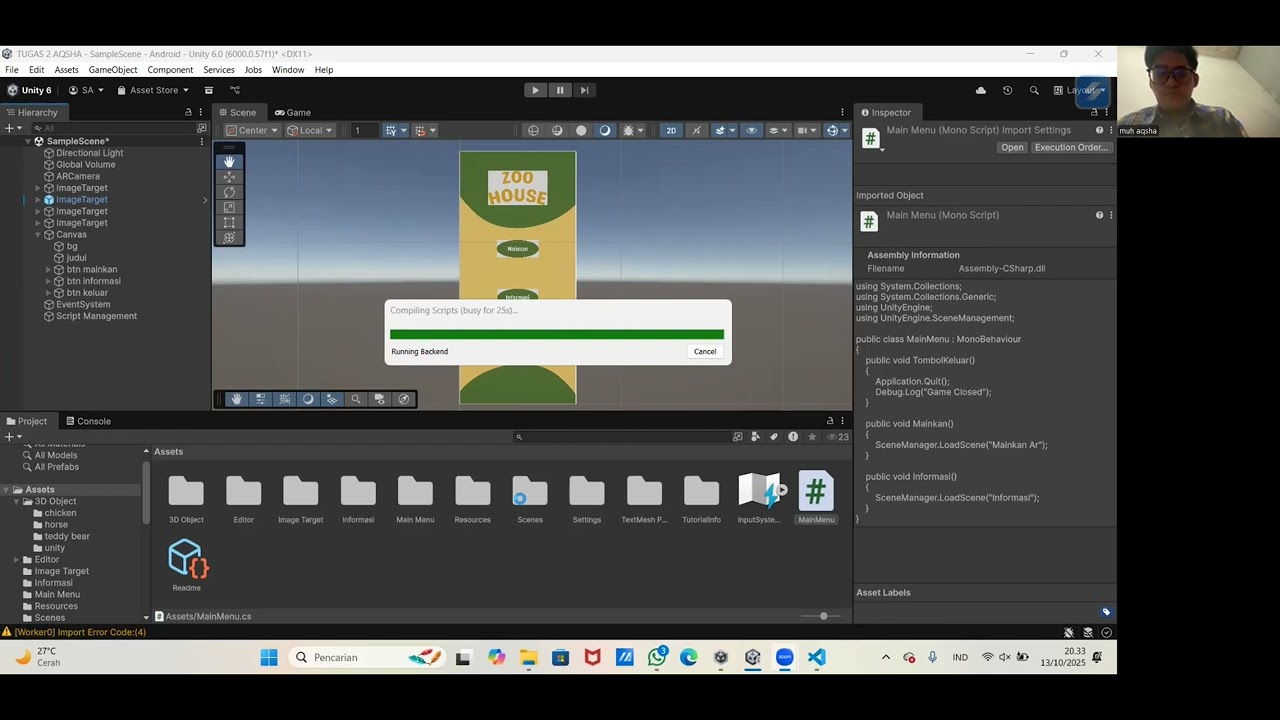Open the Scenes folder in Assets grid
Image resolution: width=1280 pixels, height=720 pixels.
pyautogui.click(x=530, y=497)
